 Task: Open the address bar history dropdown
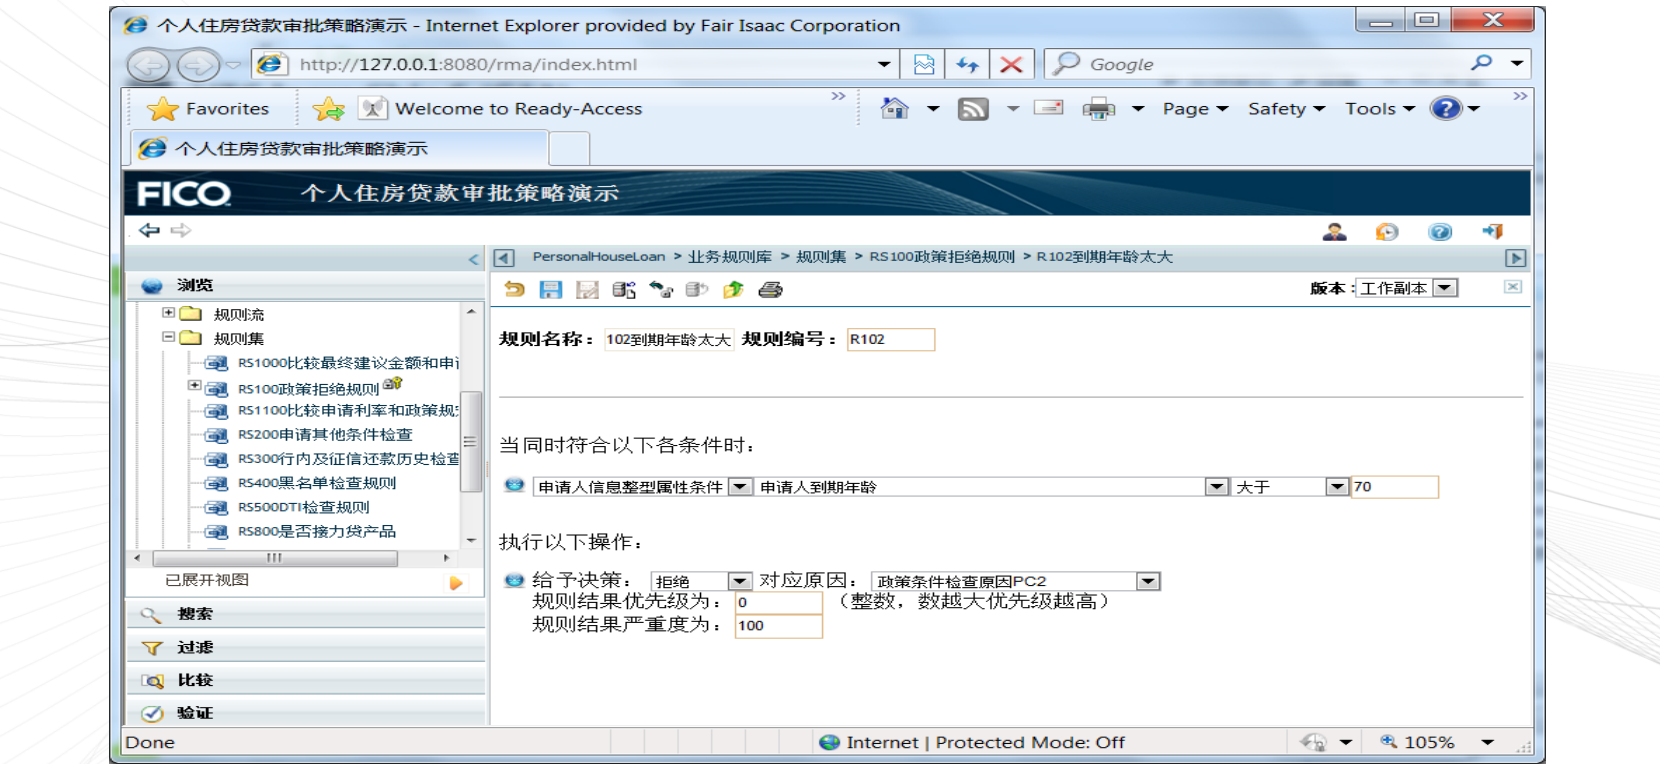pos(884,64)
